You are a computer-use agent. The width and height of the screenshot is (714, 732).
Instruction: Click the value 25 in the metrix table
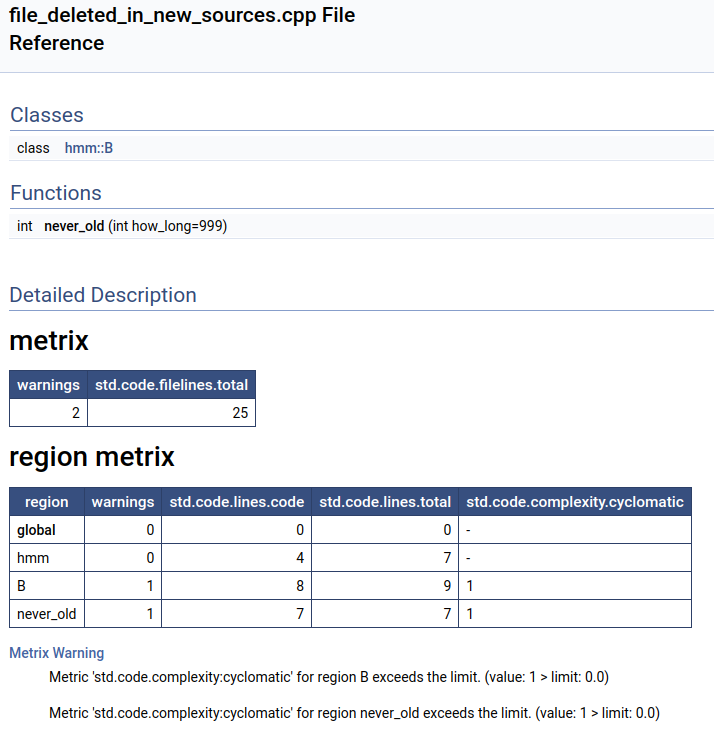240,413
